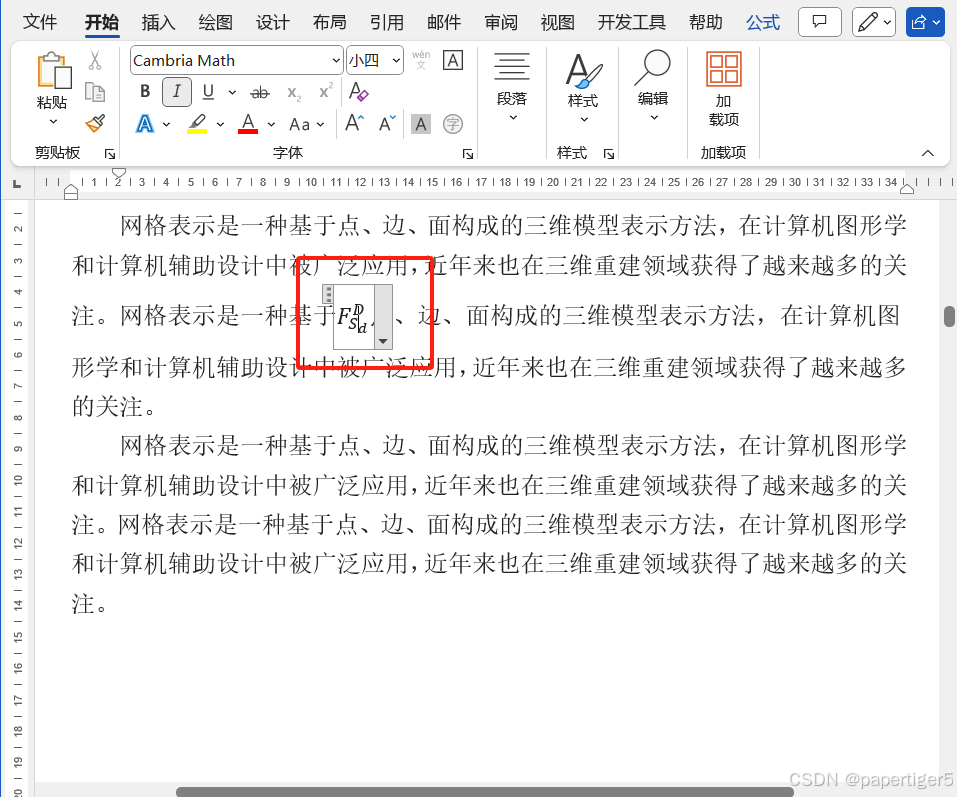
Task: Expand text effects dropdown arrow
Action: 166,124
